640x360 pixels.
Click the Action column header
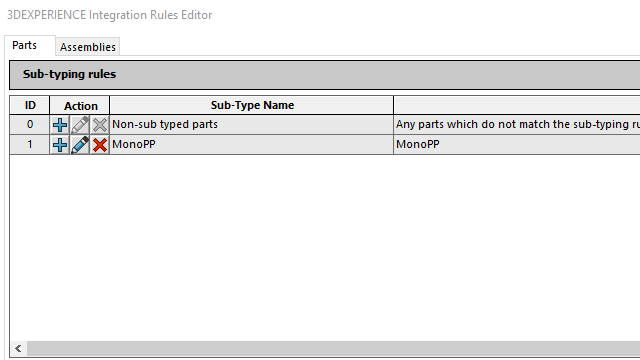click(80, 106)
